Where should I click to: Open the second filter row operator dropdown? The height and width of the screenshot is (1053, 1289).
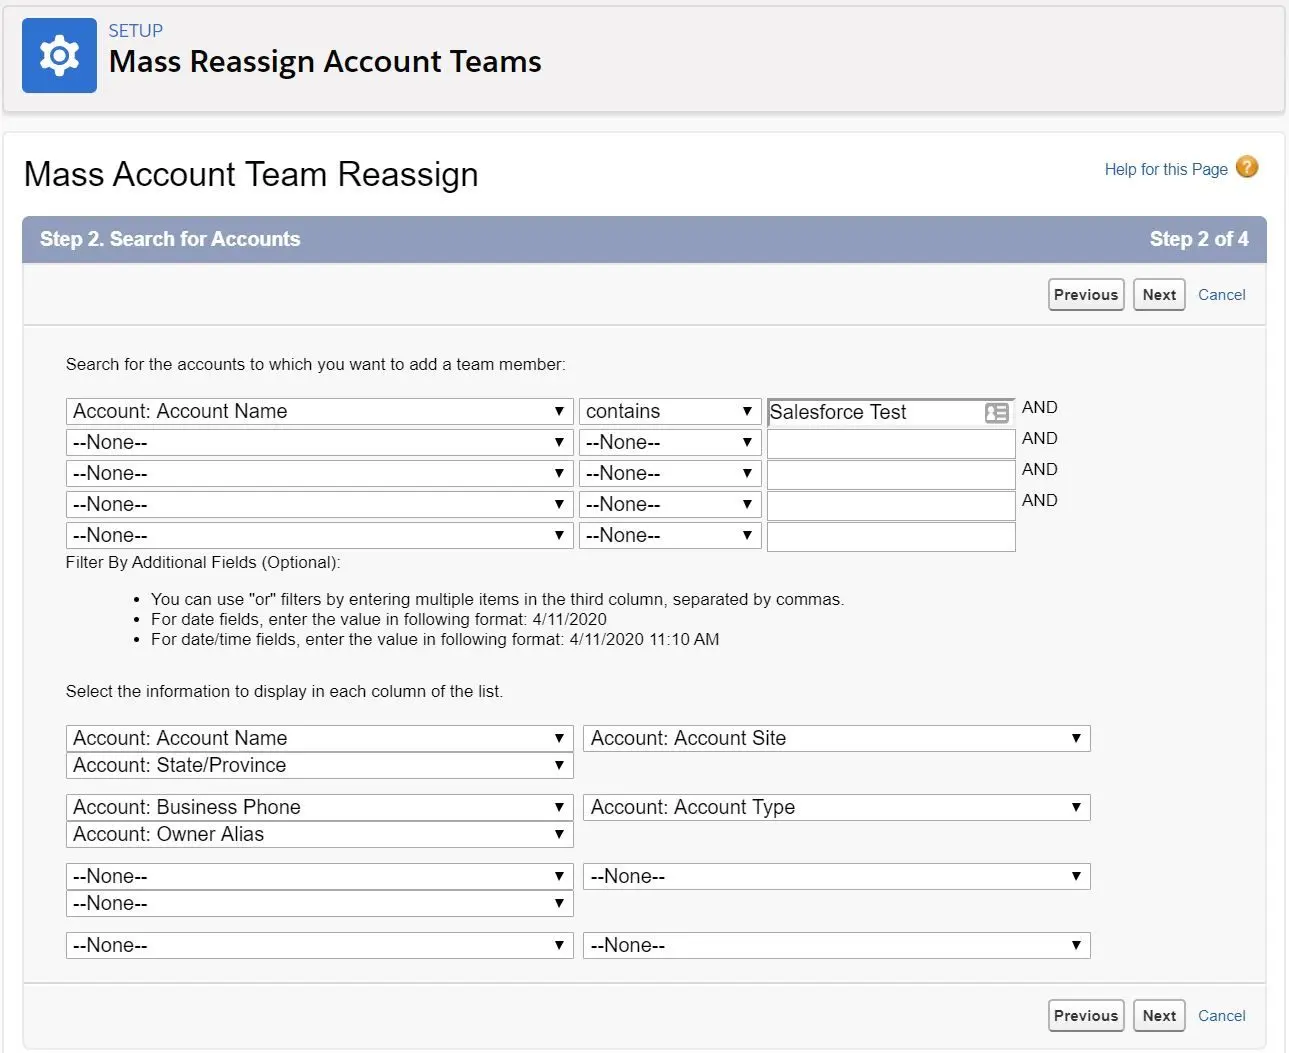[x=670, y=443]
